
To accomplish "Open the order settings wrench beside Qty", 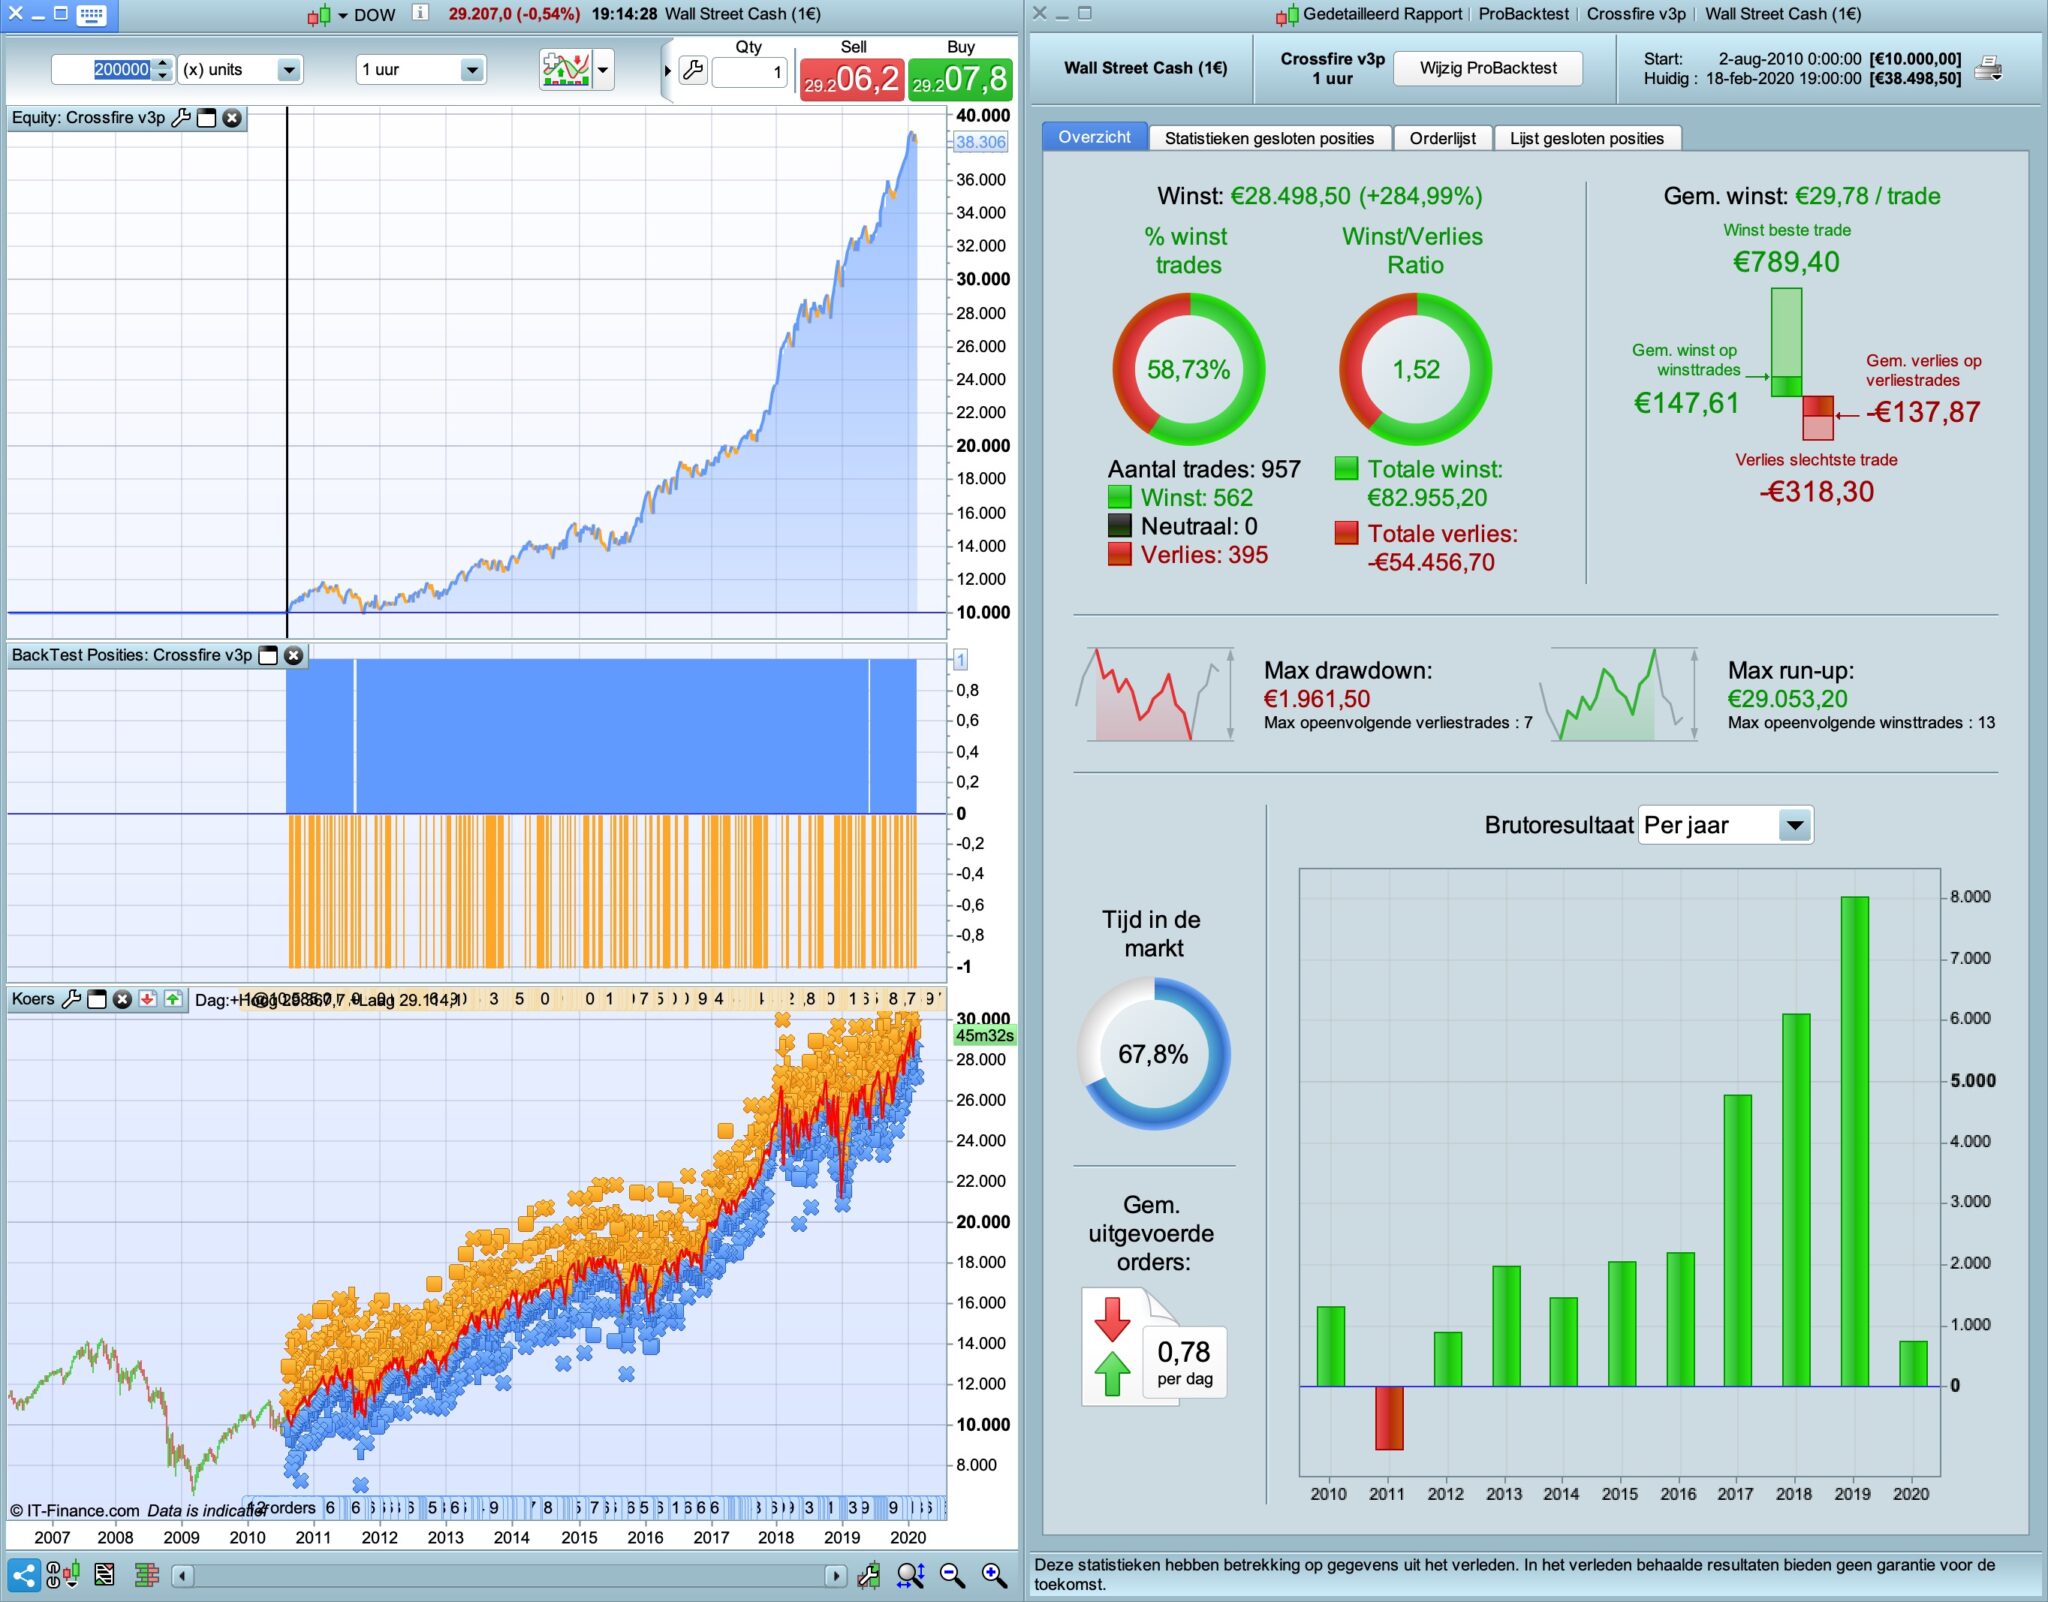I will pyautogui.click(x=692, y=70).
